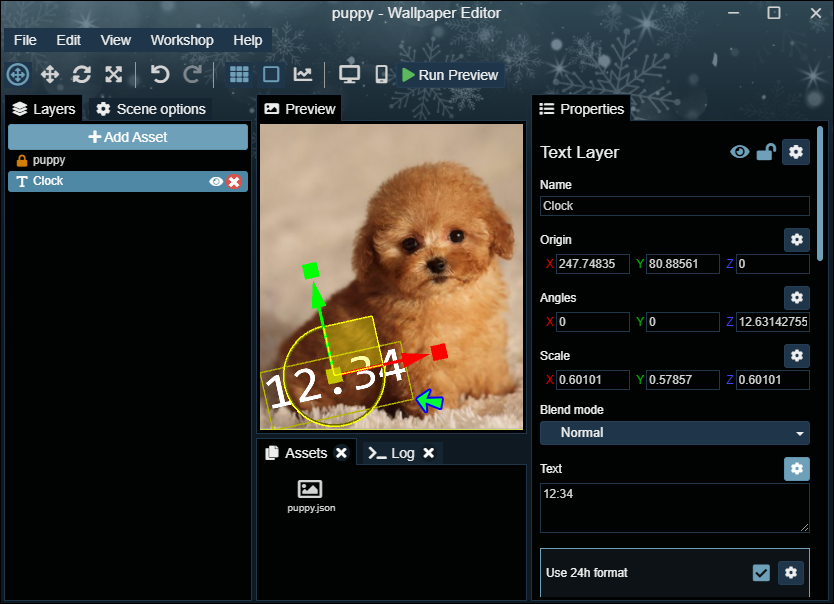Close the Assets tab
834x604 pixels.
click(x=341, y=453)
